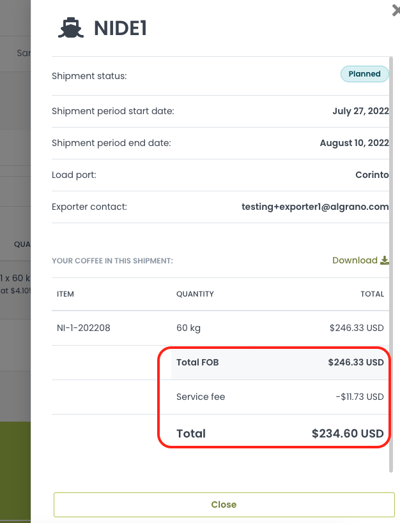Click the dimmed background outside the panel
Image resolution: width=400 pixels, height=523 pixels.
coord(15,200)
